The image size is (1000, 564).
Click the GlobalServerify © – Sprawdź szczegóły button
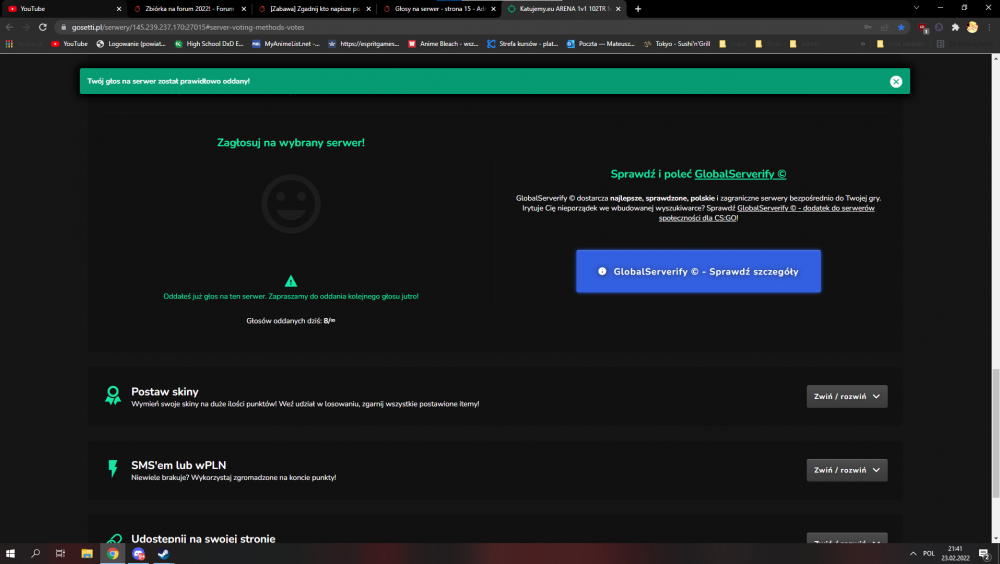(x=698, y=271)
